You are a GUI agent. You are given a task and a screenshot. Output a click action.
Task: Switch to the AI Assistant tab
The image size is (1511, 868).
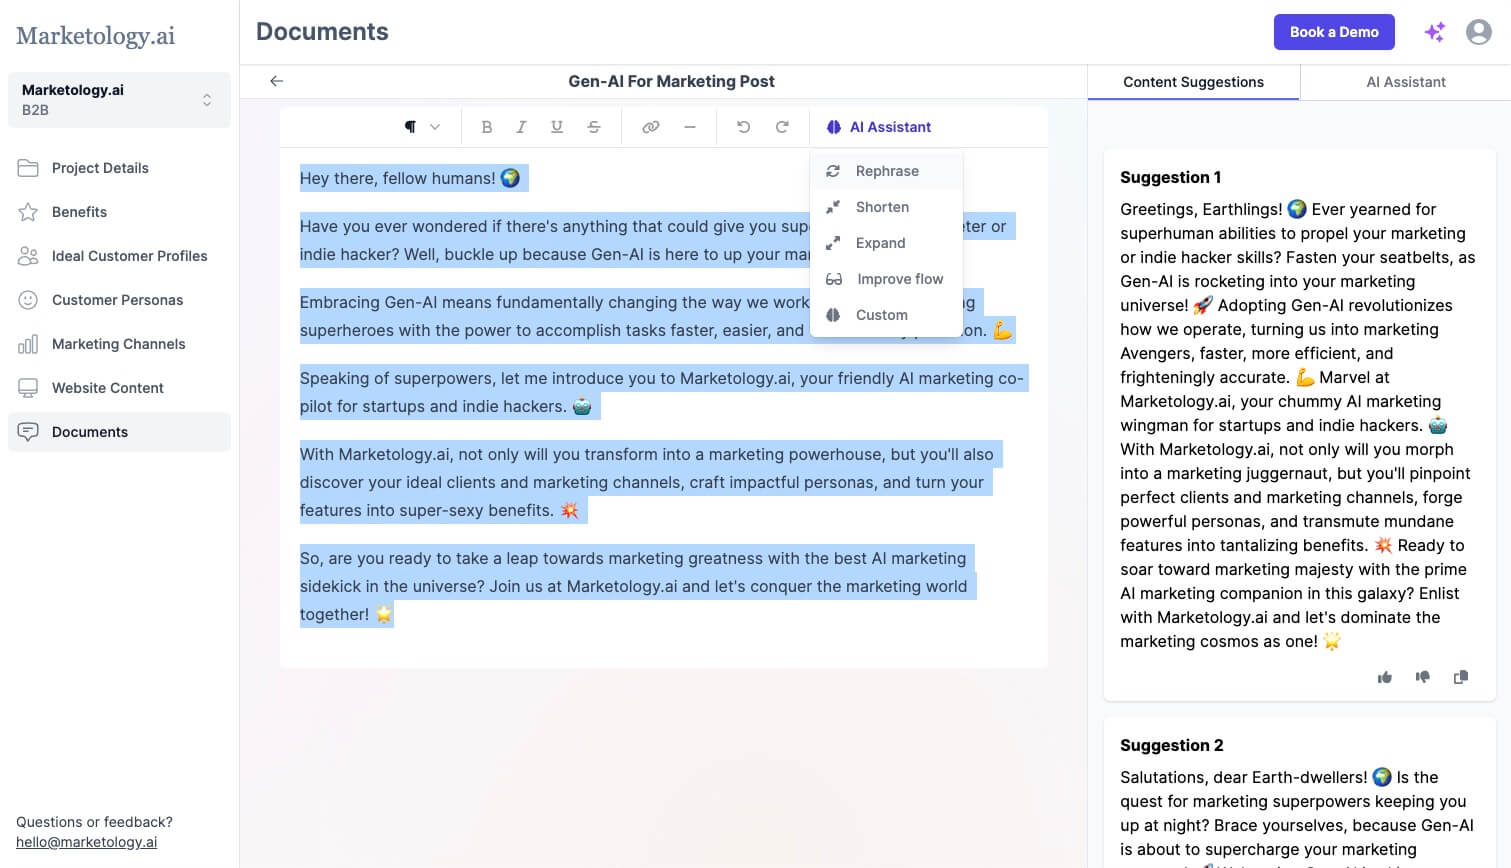(1405, 82)
